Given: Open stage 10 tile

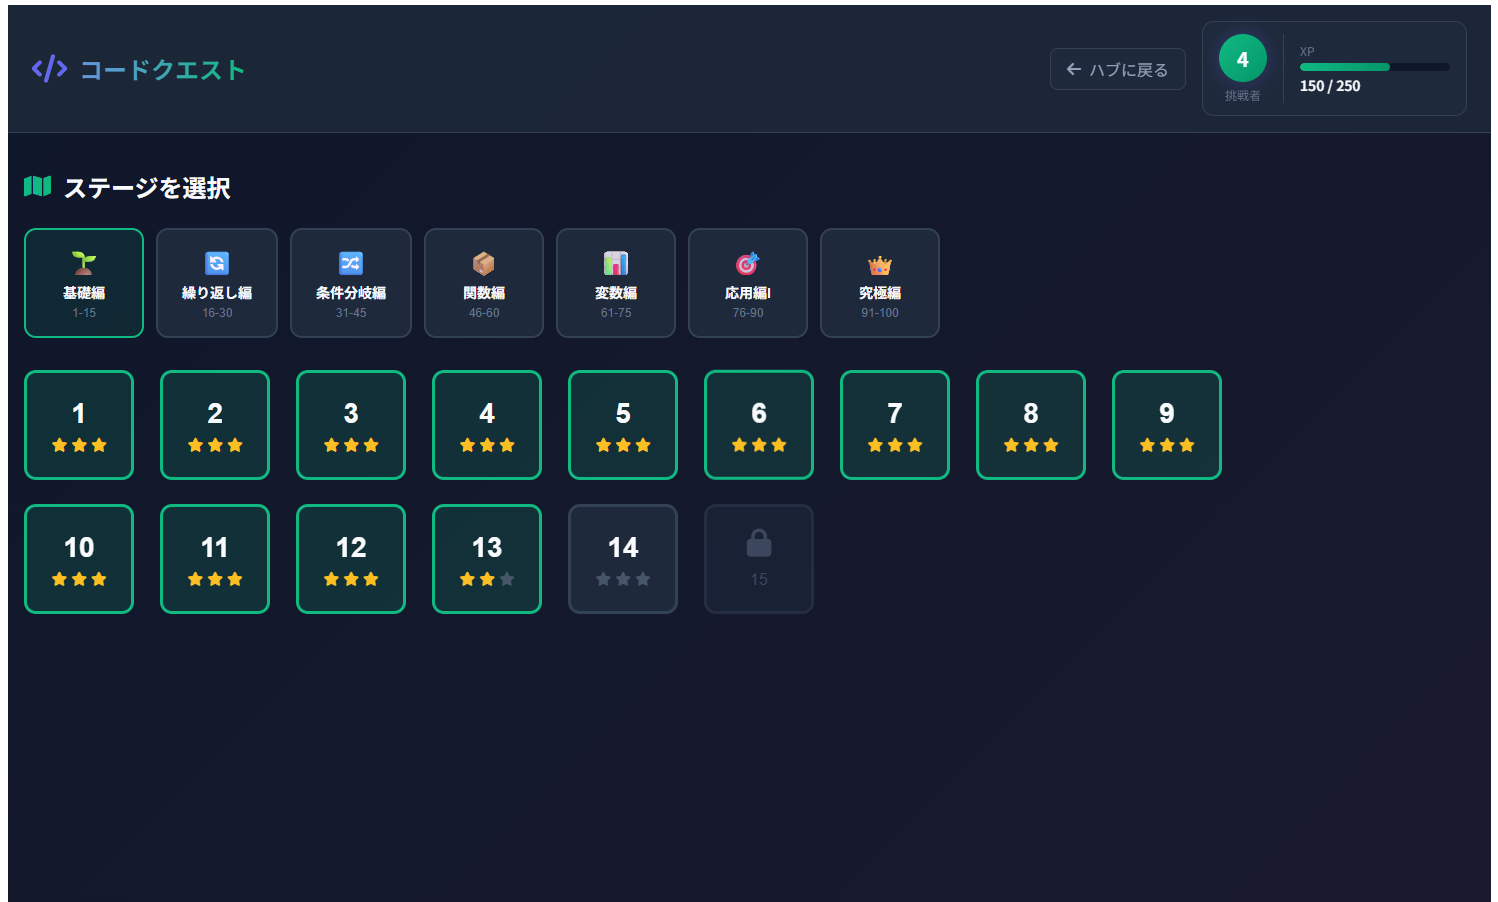Looking at the screenshot, I should pyautogui.click(x=79, y=559).
